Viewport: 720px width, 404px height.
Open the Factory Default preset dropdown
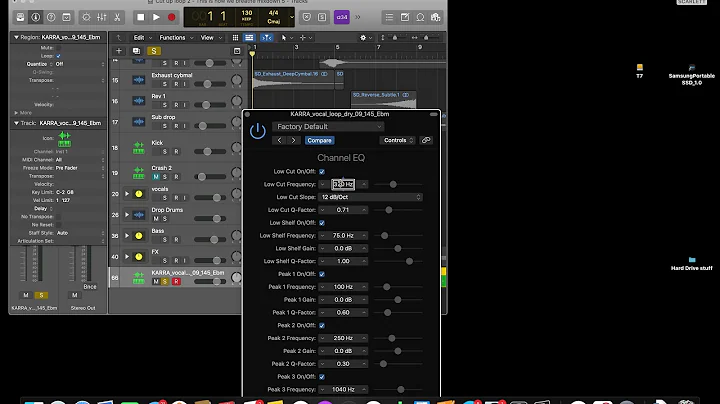[x=328, y=127]
